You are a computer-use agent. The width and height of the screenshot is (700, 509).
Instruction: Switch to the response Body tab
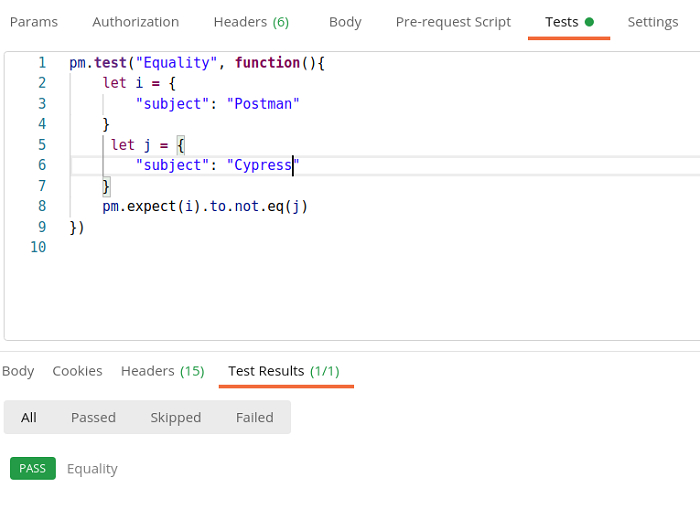click(18, 371)
